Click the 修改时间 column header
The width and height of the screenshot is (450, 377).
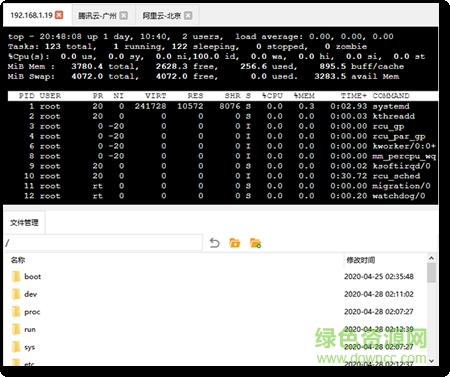361,260
